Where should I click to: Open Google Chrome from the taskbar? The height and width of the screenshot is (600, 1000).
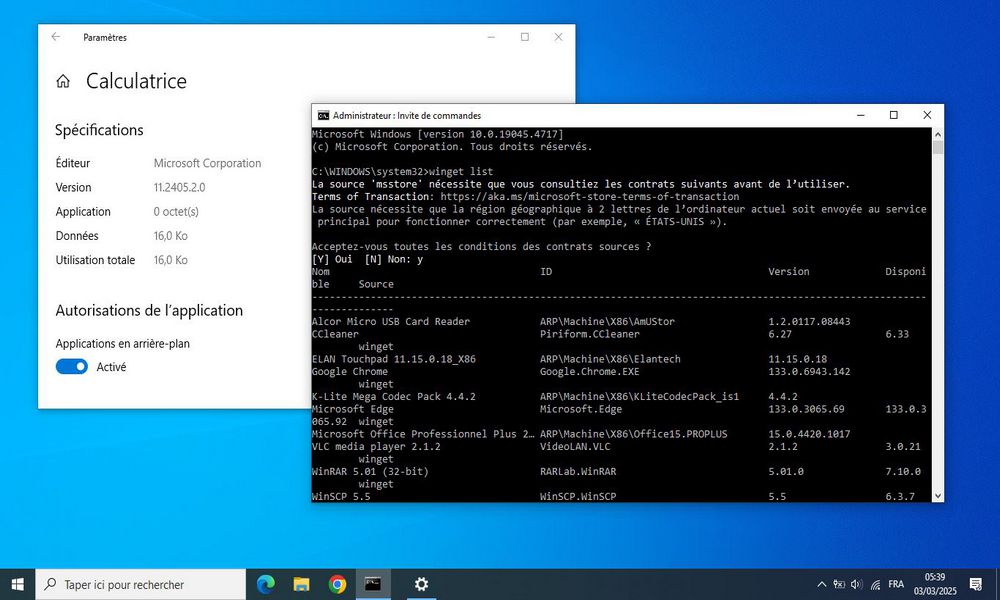[x=337, y=583]
